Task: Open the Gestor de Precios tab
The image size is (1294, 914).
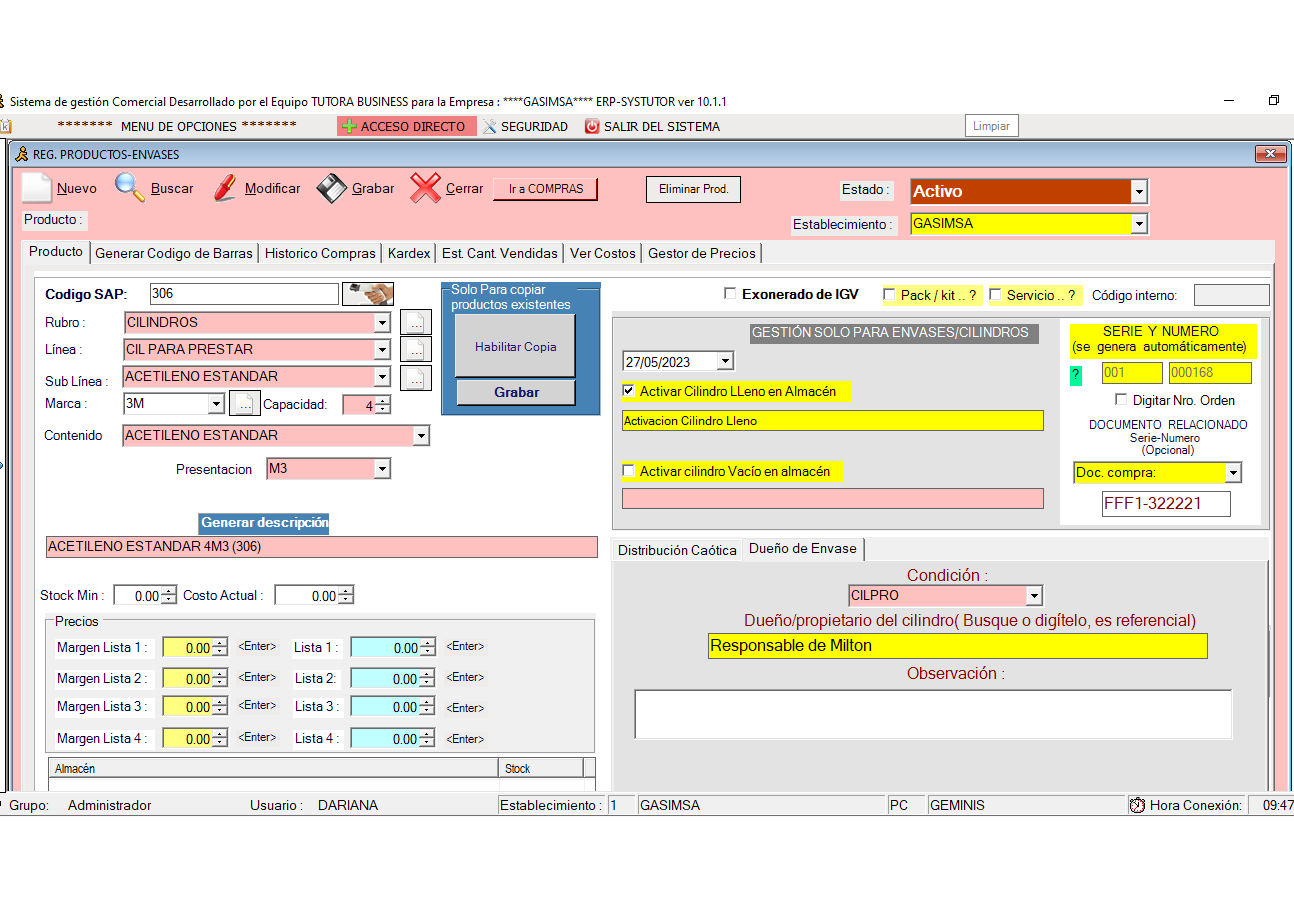Action: [x=702, y=254]
